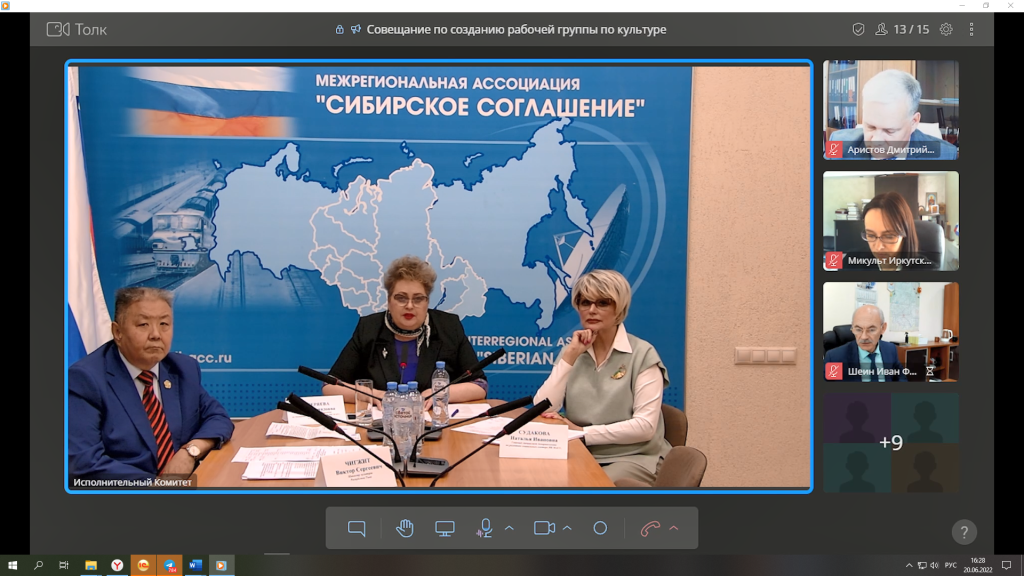
Task: Click the Толк logo in the header
Action: tap(76, 29)
